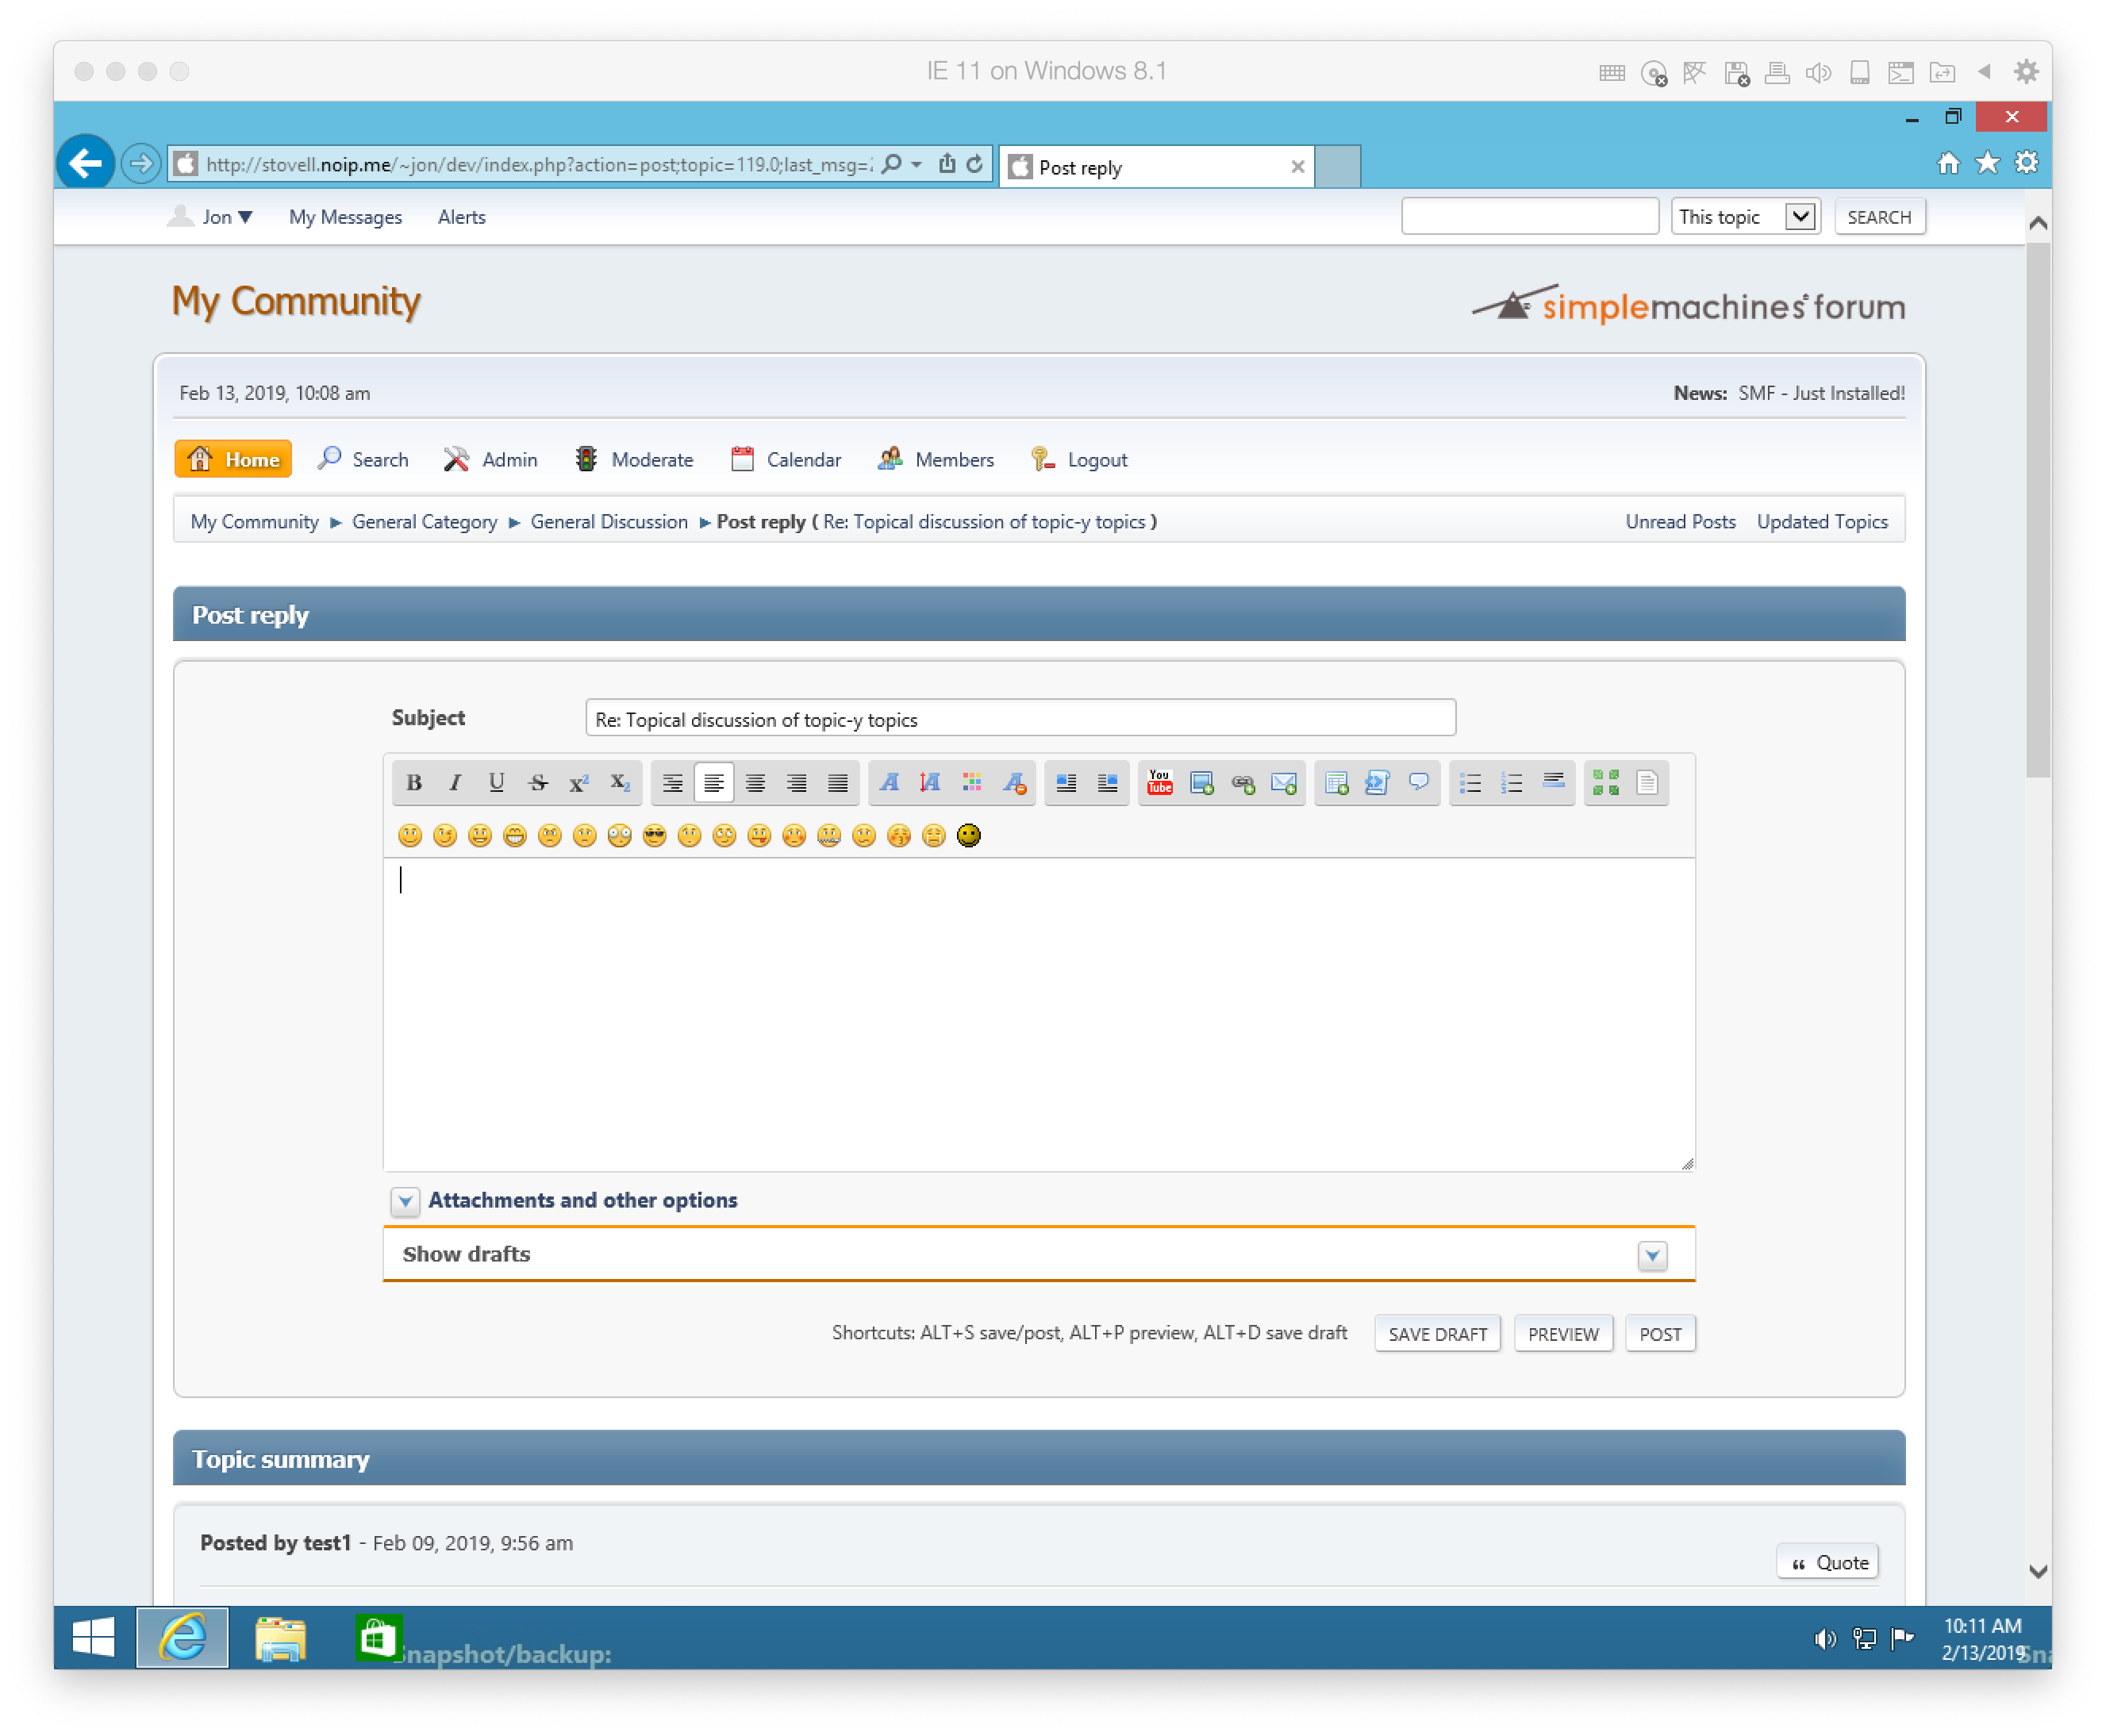This screenshot has height=1736, width=2106.
Task: Apply subscript formatting
Action: [x=620, y=782]
